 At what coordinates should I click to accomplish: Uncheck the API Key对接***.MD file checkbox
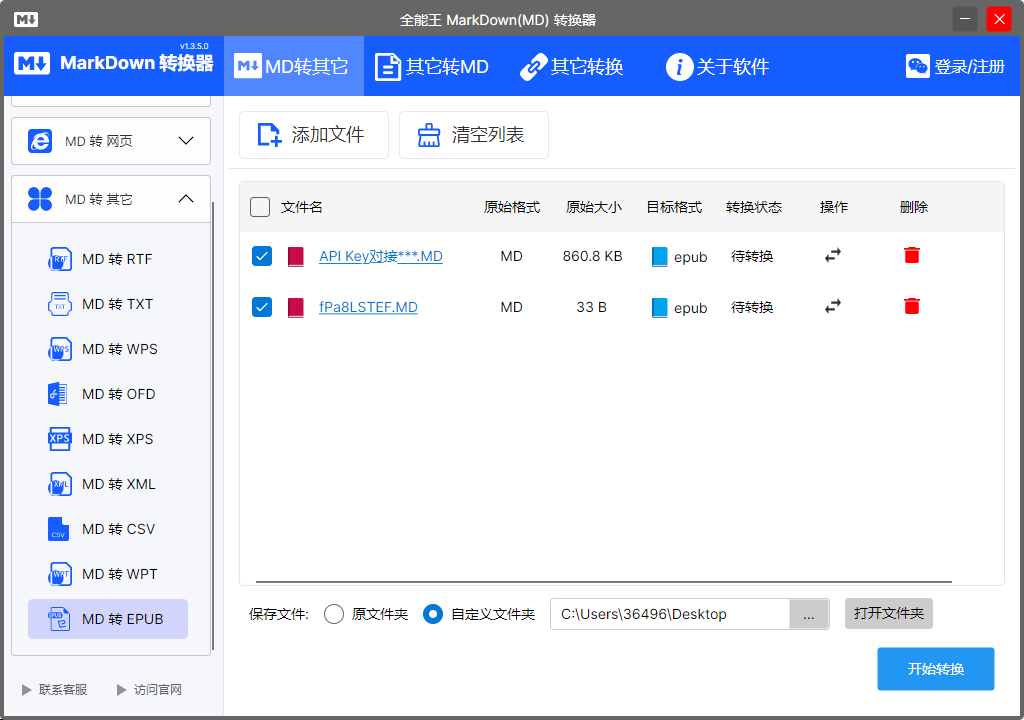pos(262,256)
